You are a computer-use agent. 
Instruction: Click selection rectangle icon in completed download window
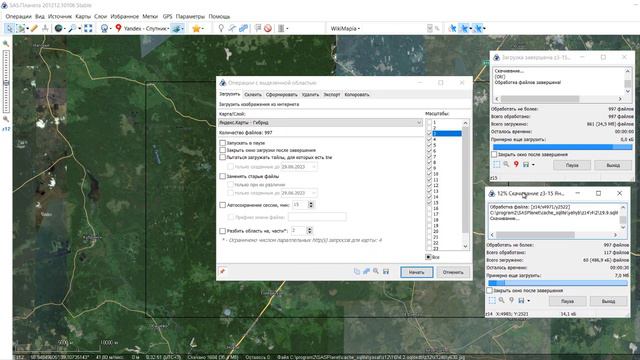pos(496,164)
